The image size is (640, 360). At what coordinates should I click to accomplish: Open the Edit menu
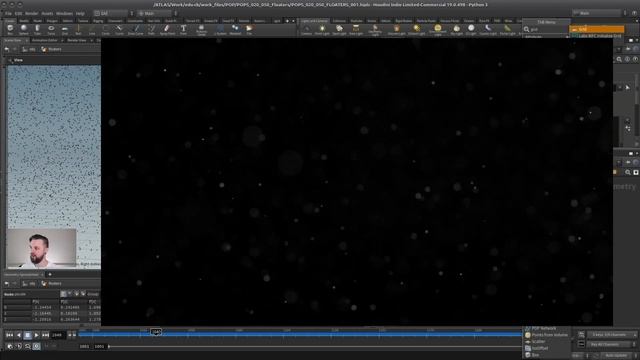coord(18,13)
